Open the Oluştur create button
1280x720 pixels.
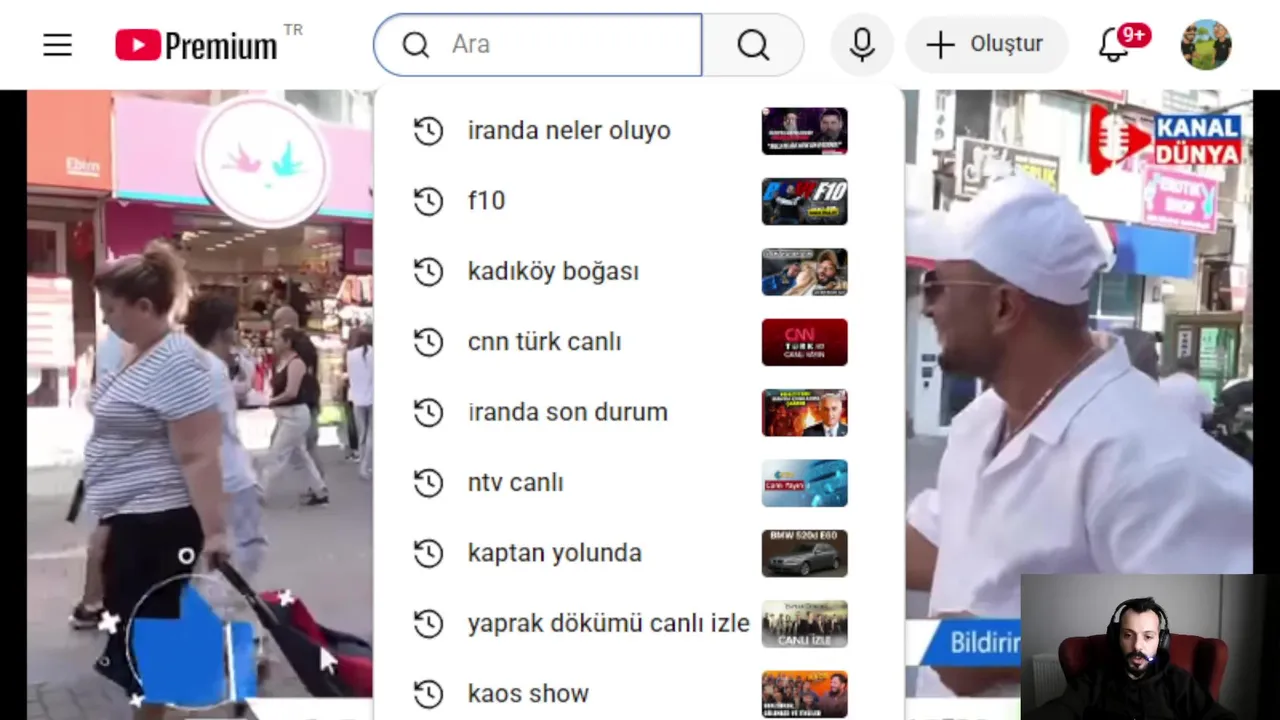click(x=986, y=45)
